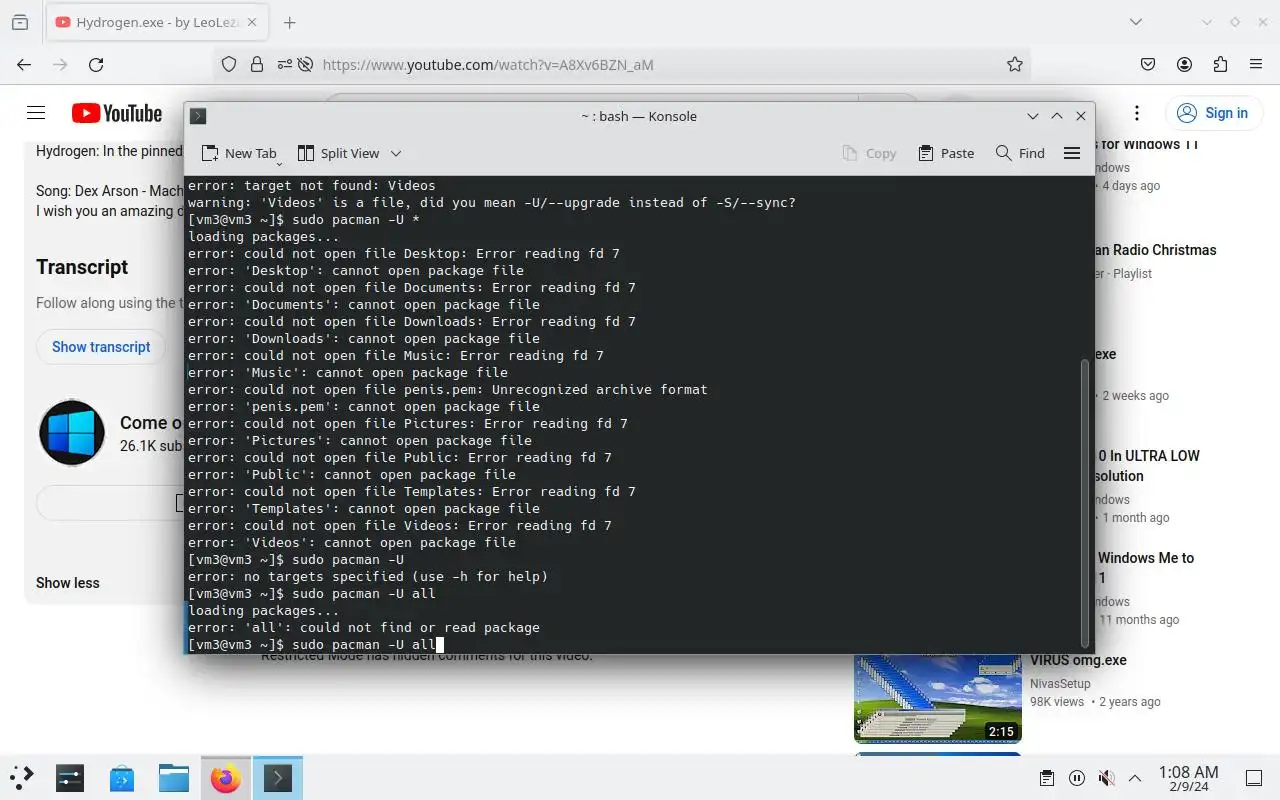Click Split View in Konsole toolbar
Viewport: 1280px width, 800px height.
point(339,153)
